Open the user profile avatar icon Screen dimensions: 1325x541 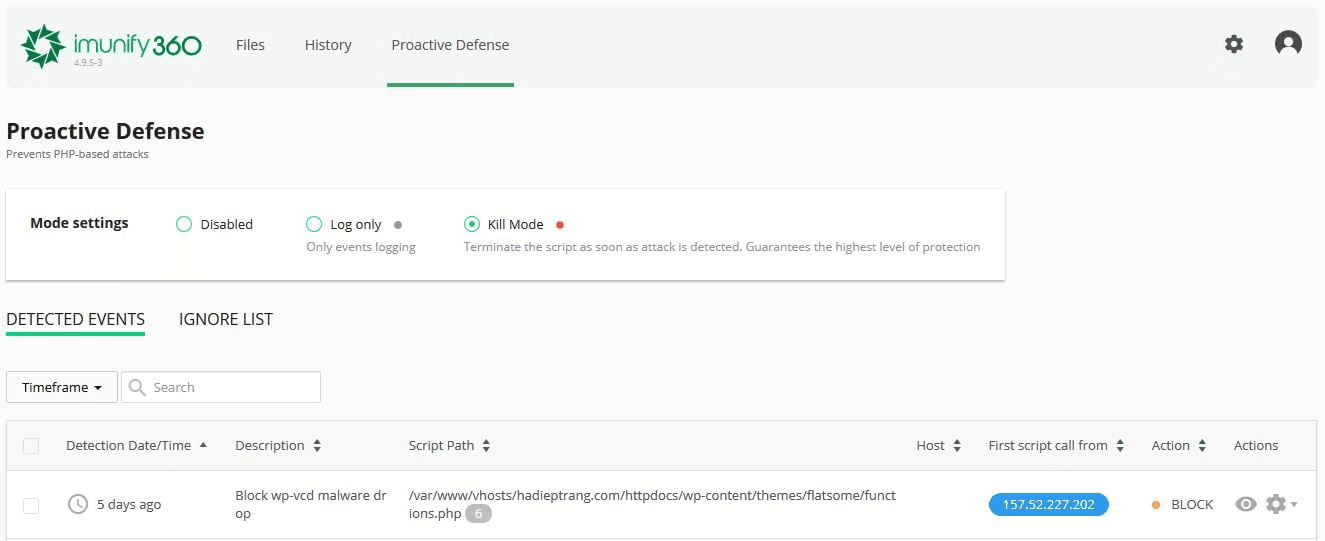1288,43
